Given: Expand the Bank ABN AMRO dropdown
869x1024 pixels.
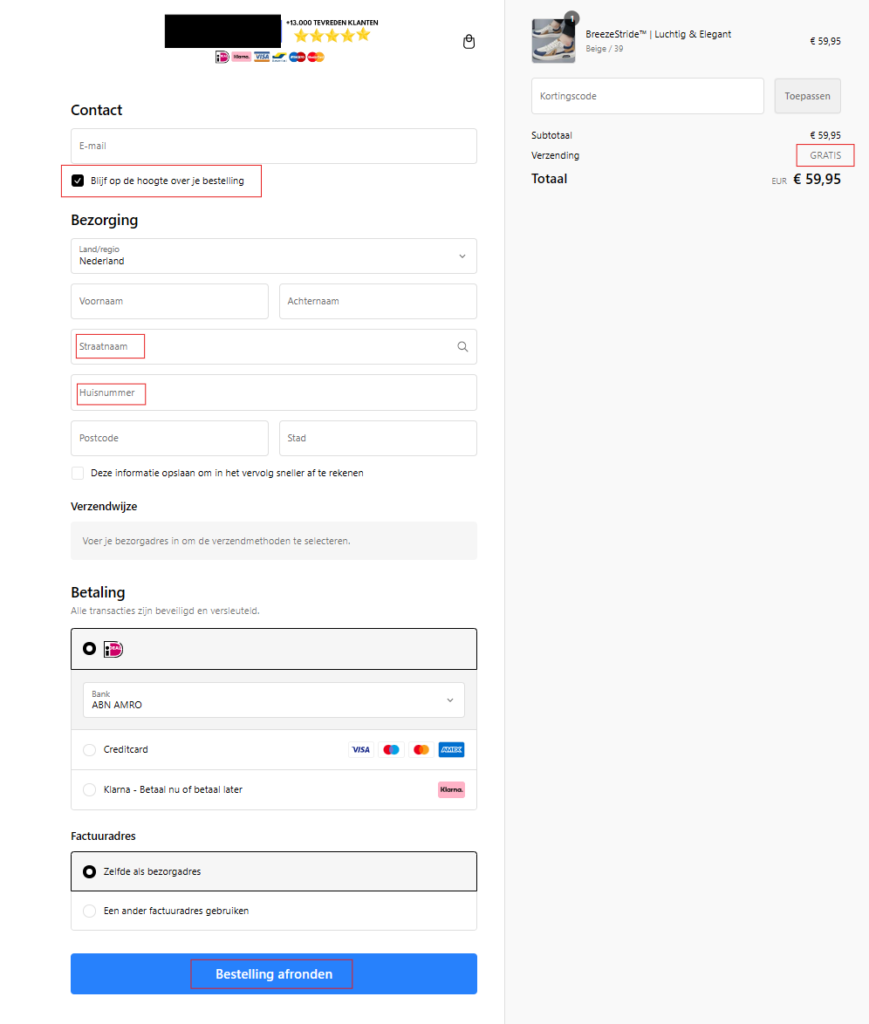Looking at the screenshot, I should 274,700.
